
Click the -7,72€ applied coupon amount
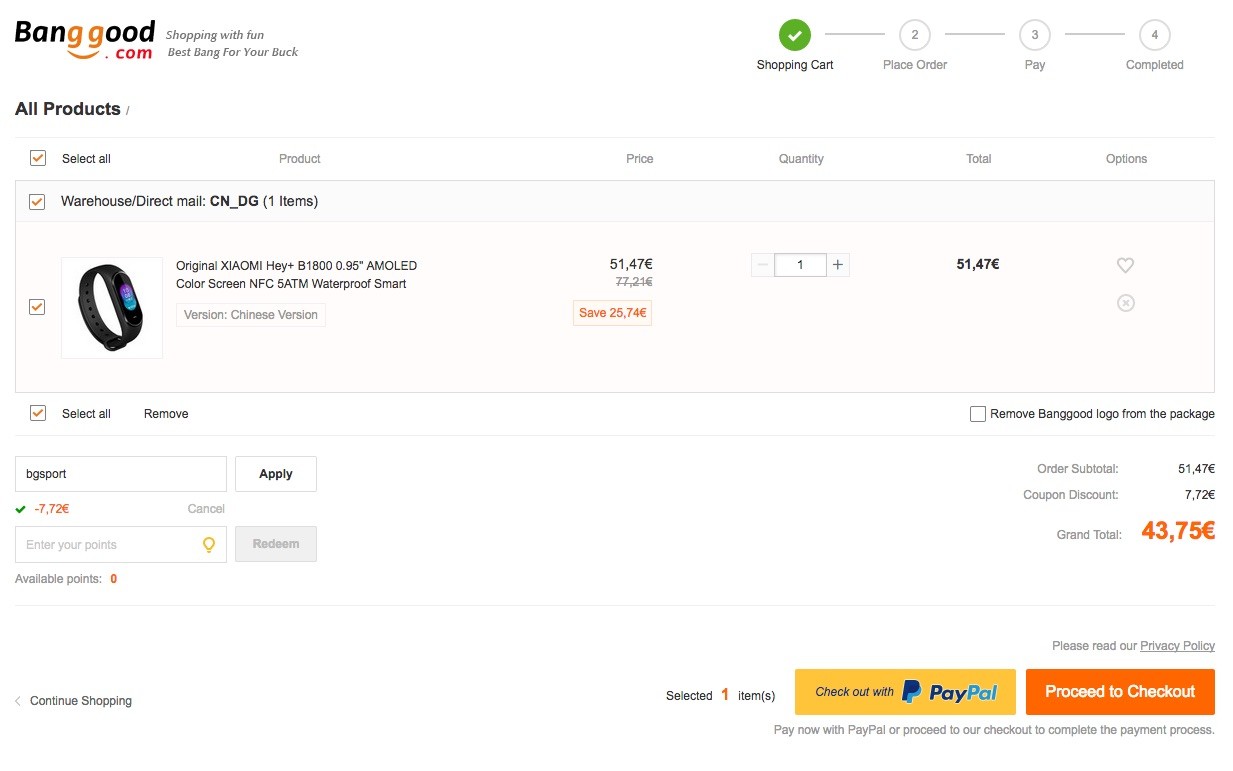[52, 509]
